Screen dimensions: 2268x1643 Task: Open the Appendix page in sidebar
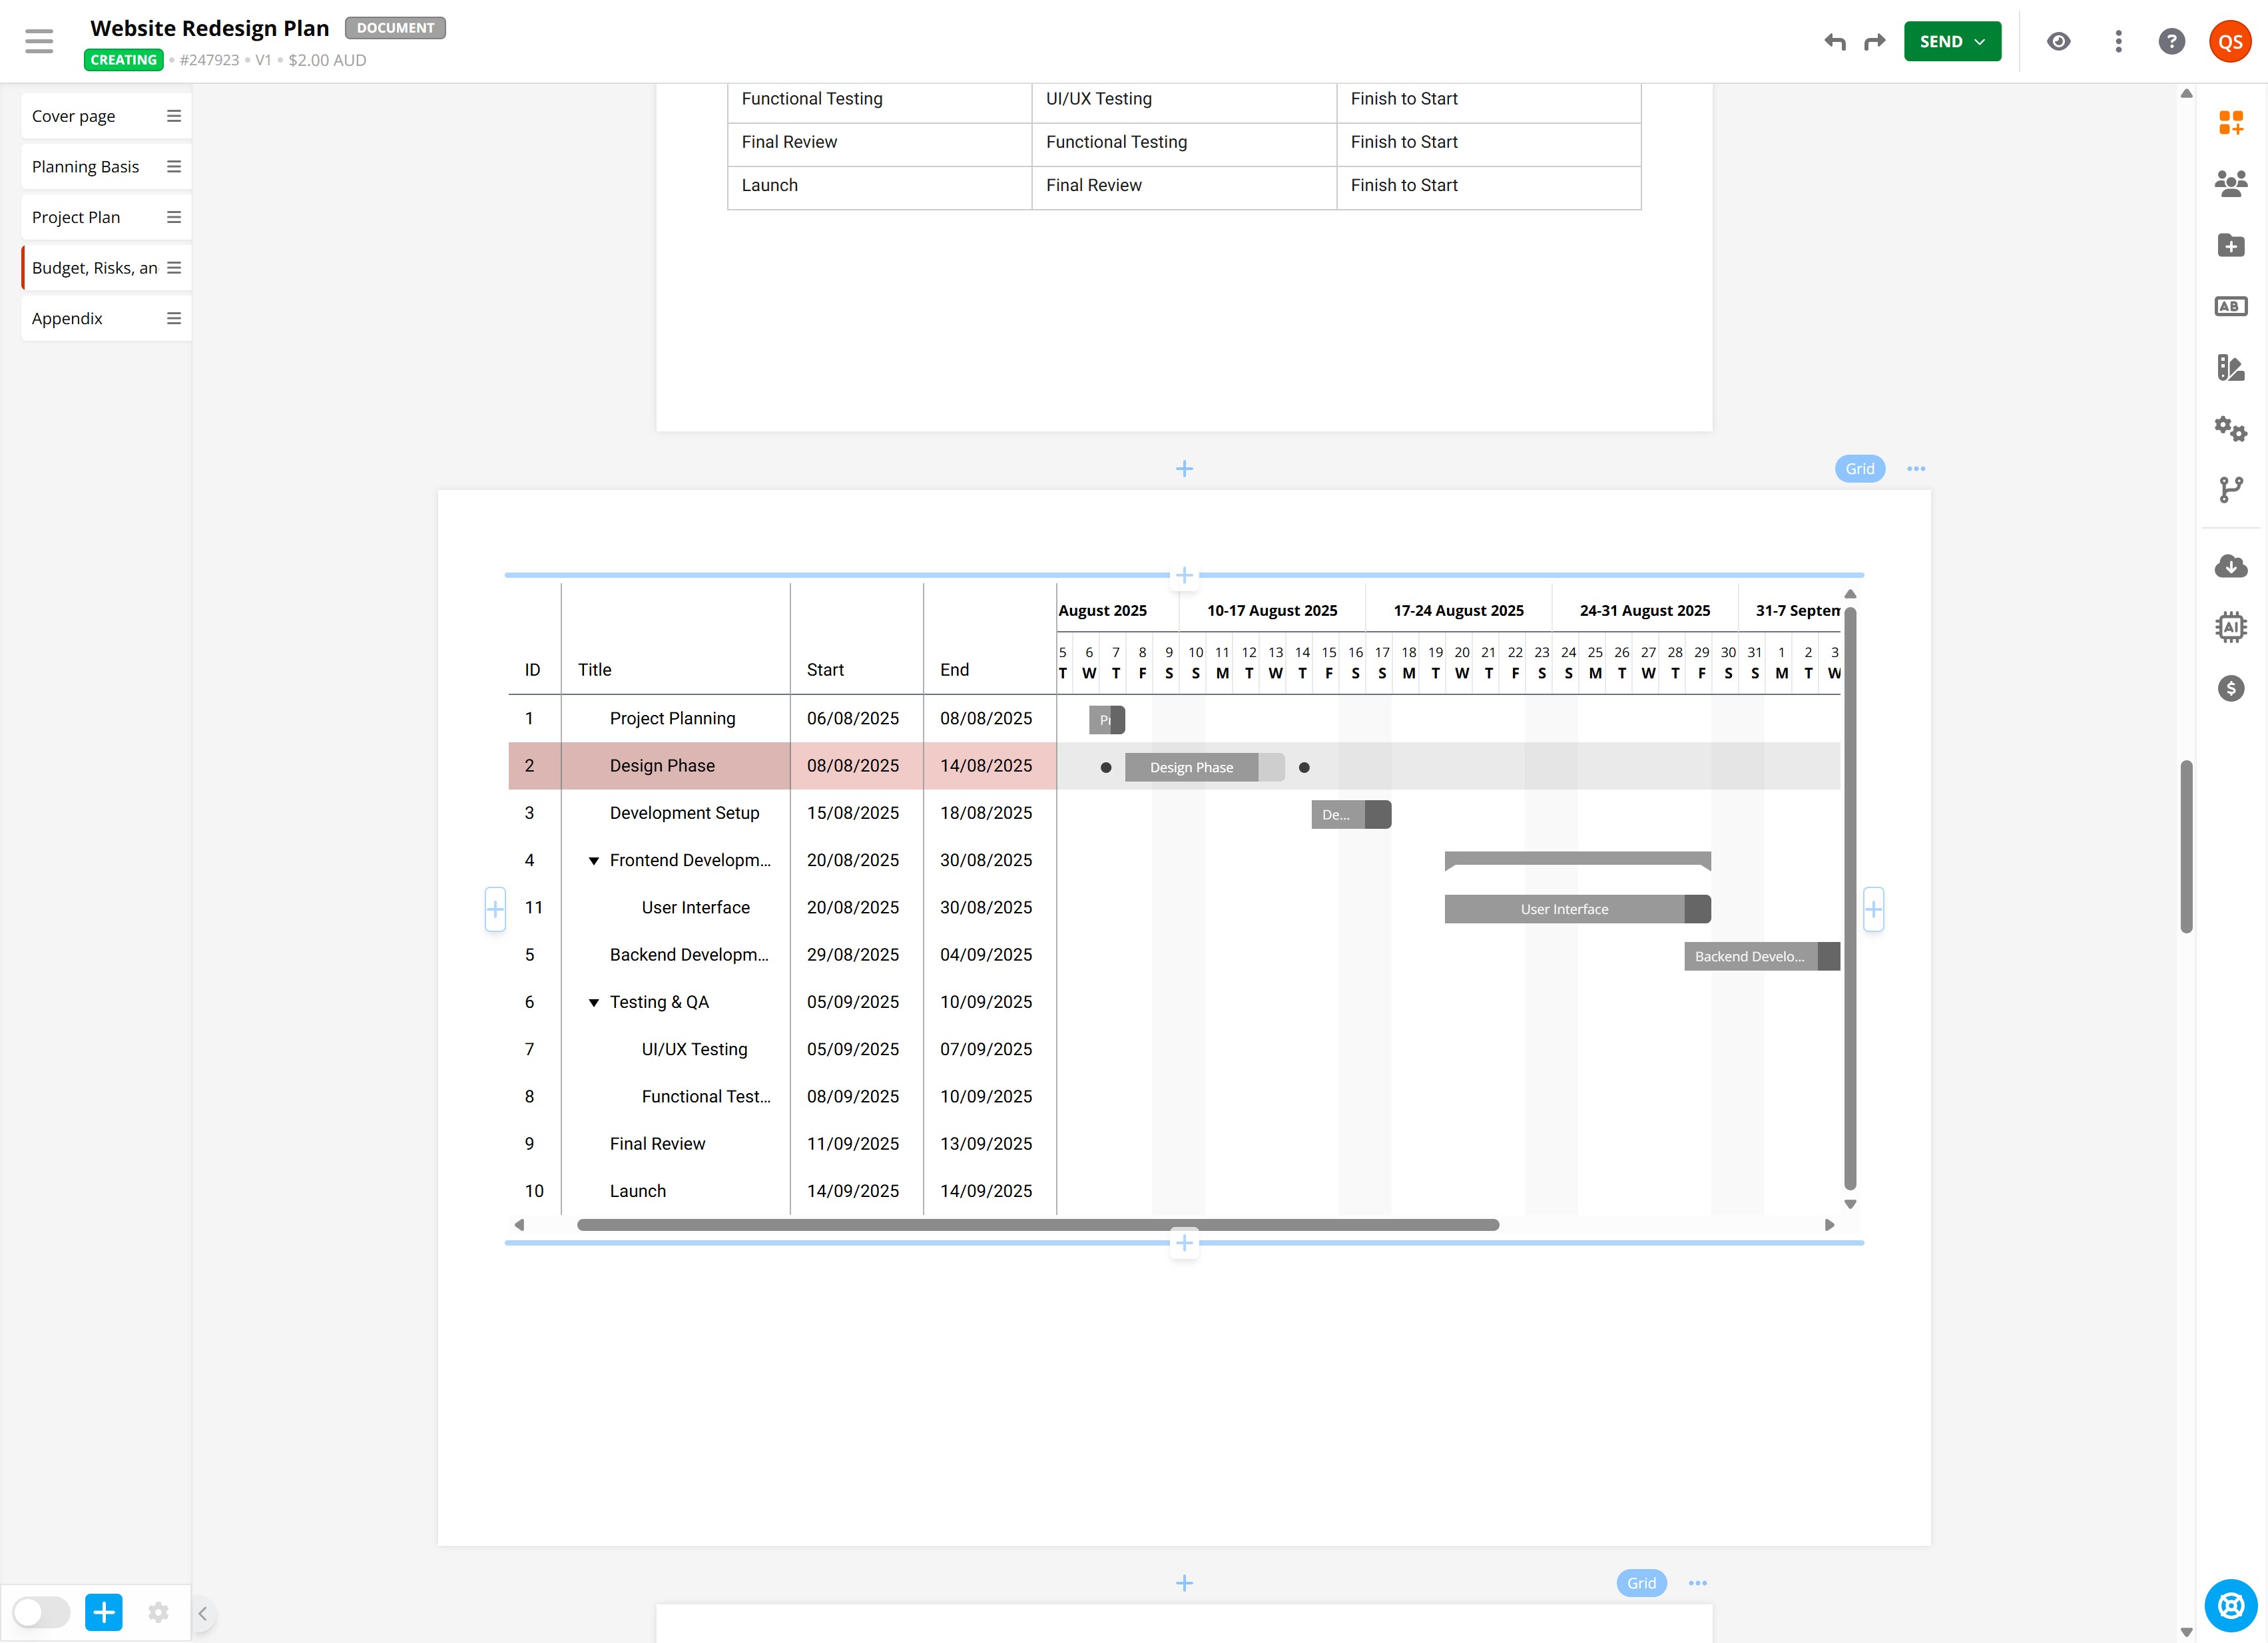[67, 318]
